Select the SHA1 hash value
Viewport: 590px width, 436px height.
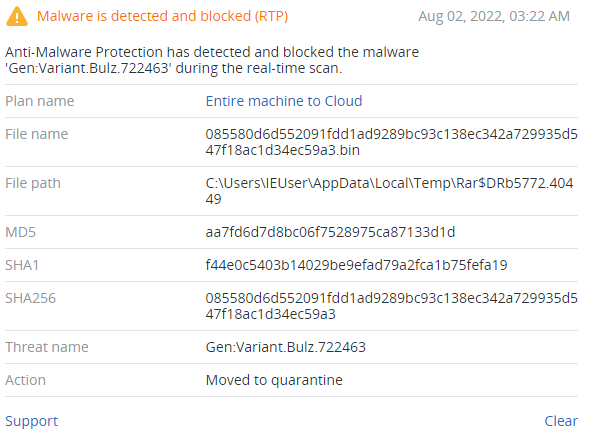pos(356,265)
